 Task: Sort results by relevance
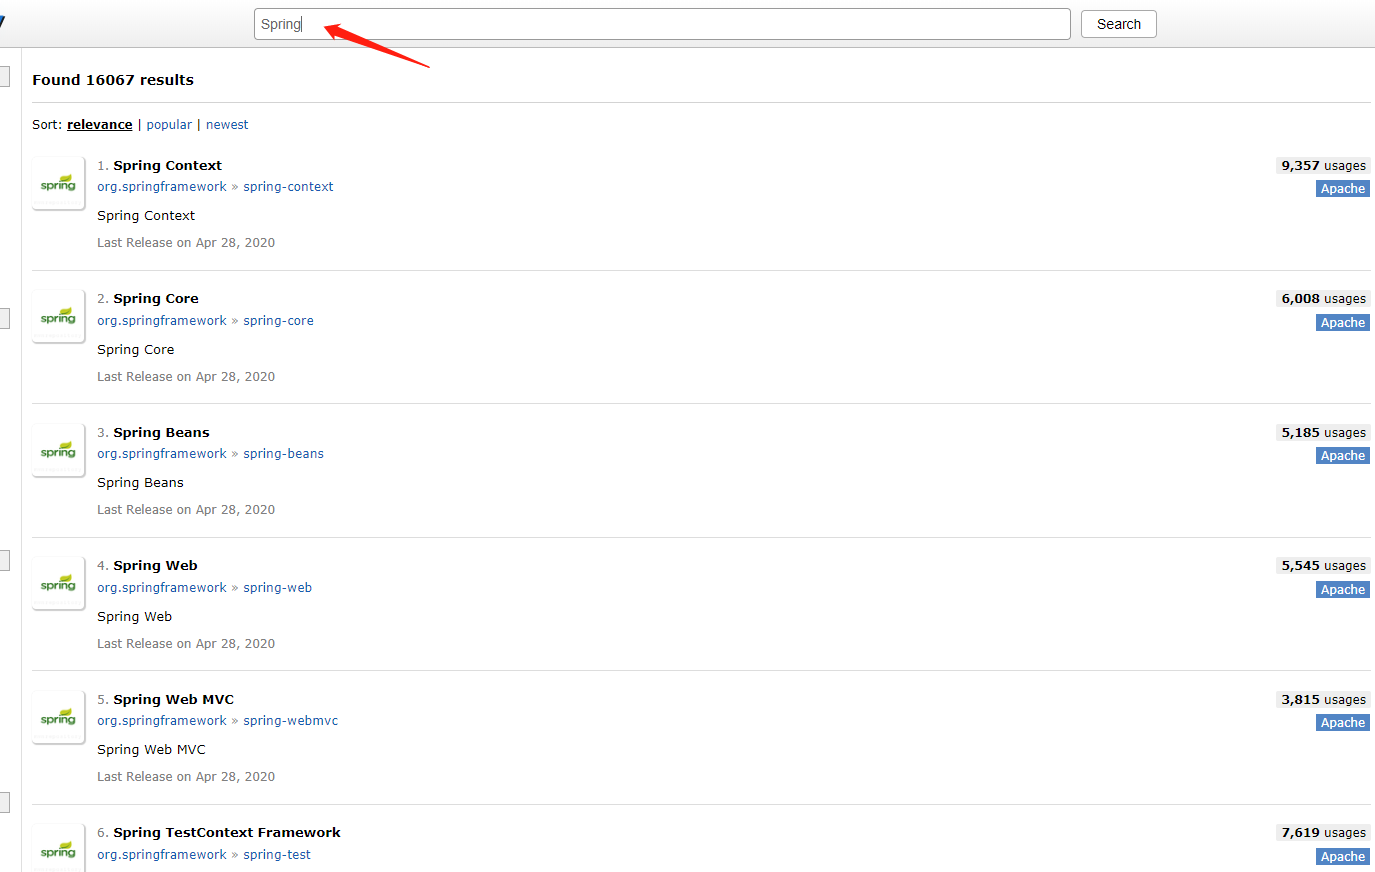tap(99, 125)
